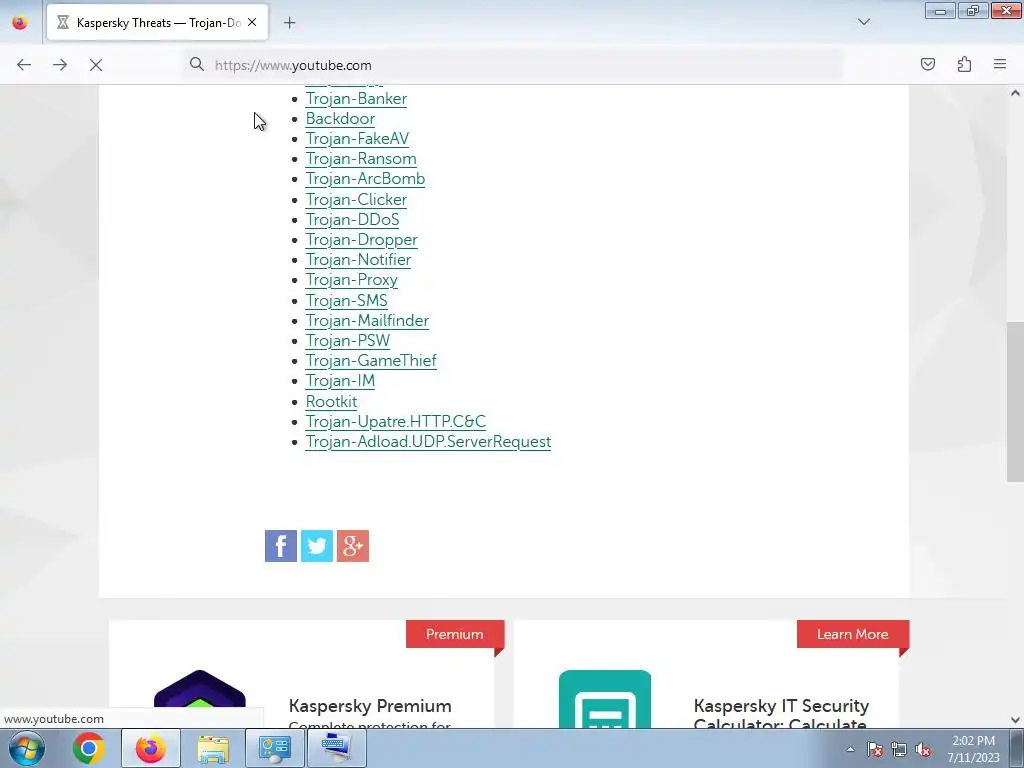This screenshot has width=1024, height=768.
Task: Launch Google Chrome from taskbar
Action: [89, 748]
